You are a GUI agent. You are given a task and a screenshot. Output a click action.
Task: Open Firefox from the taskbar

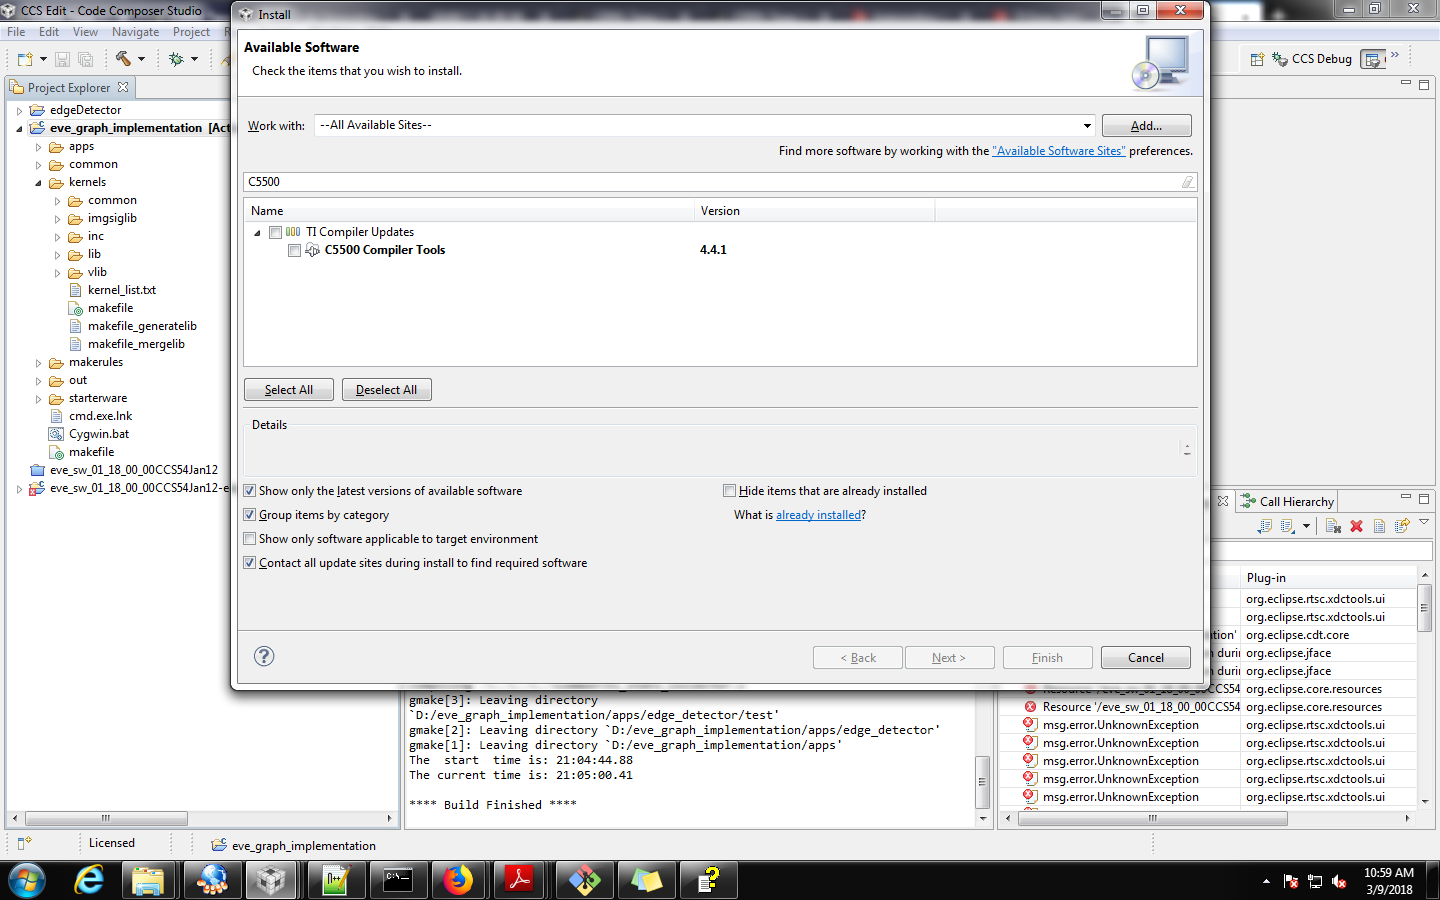[458, 880]
